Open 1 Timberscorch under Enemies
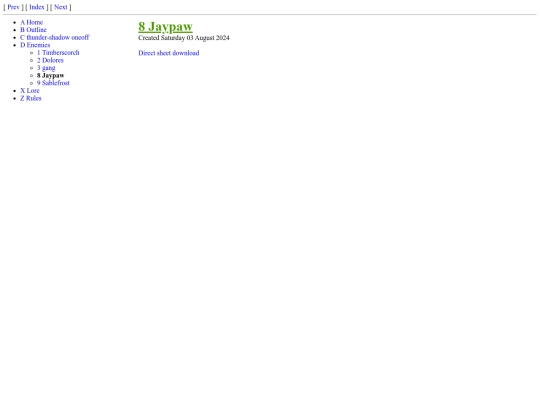Viewport: 540px width, 405px height. [58, 53]
